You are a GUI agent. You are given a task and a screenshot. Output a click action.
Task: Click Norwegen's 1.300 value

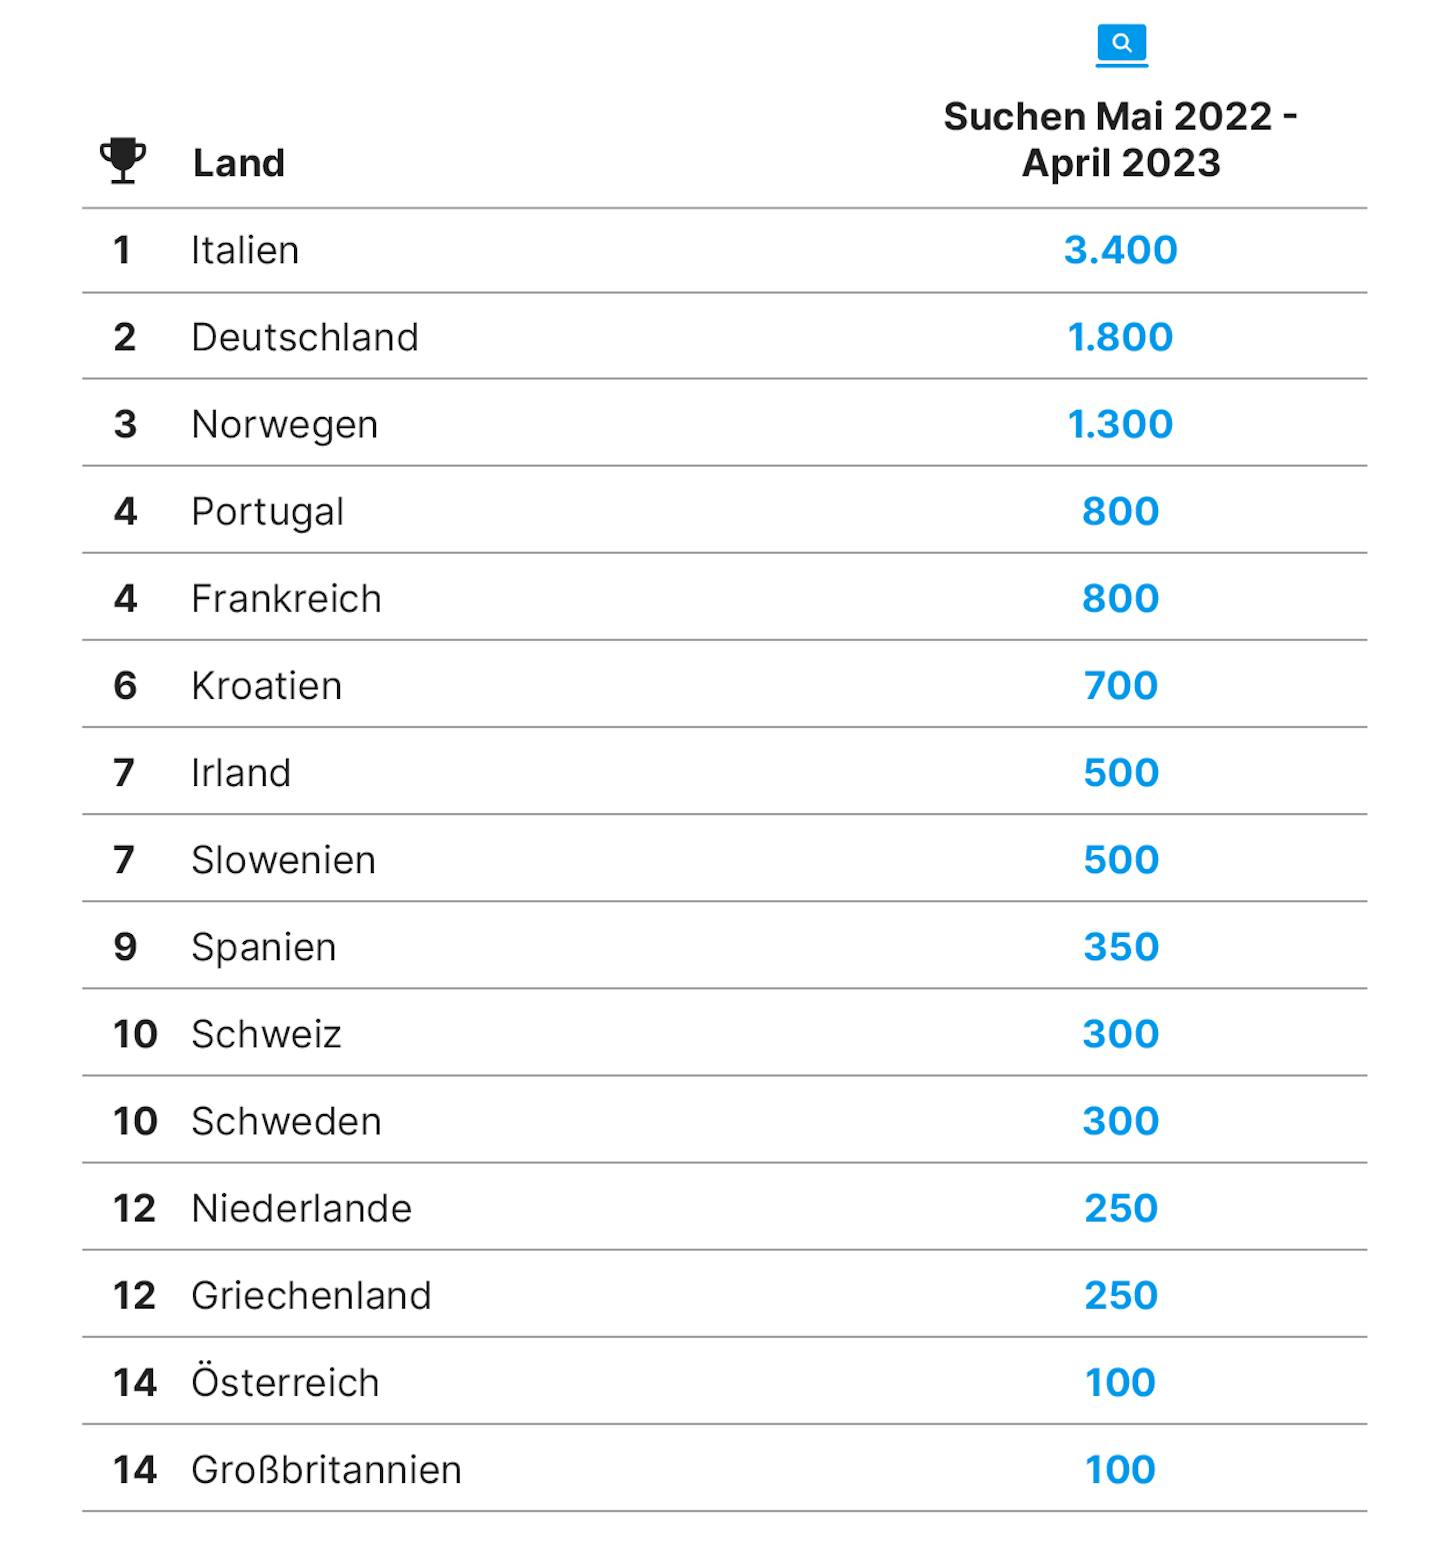[1120, 424]
